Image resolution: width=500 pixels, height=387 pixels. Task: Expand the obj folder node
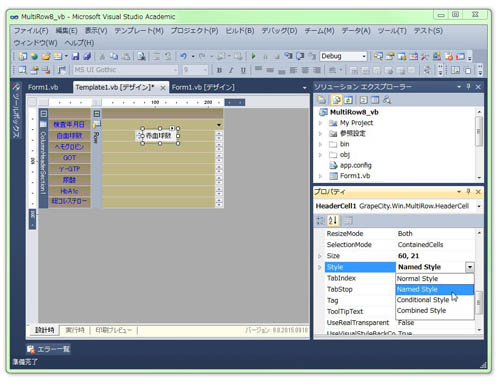click(x=320, y=155)
